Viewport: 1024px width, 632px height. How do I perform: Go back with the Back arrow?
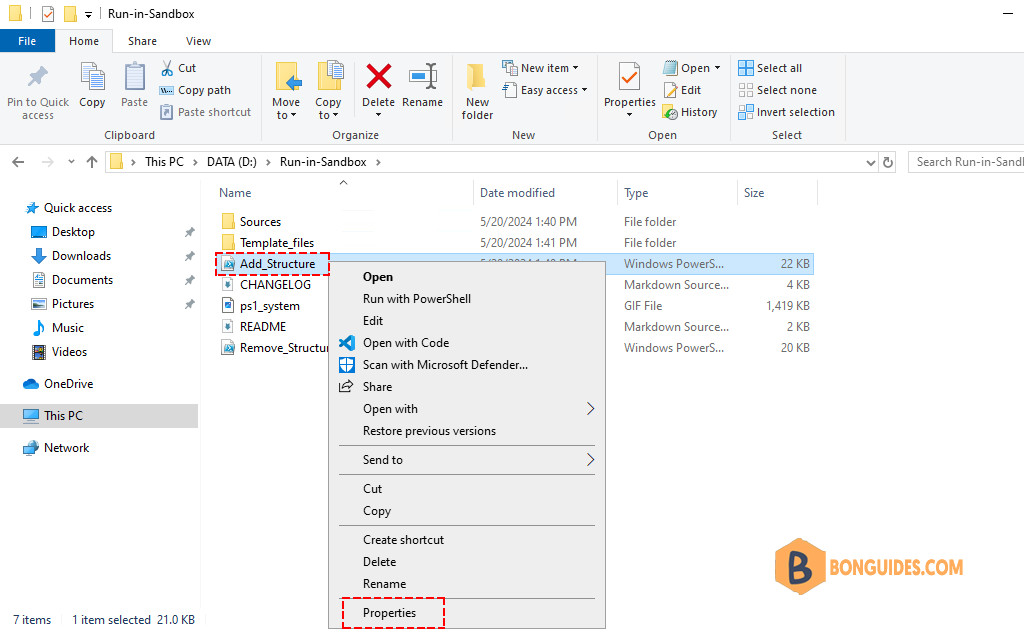click(x=18, y=162)
